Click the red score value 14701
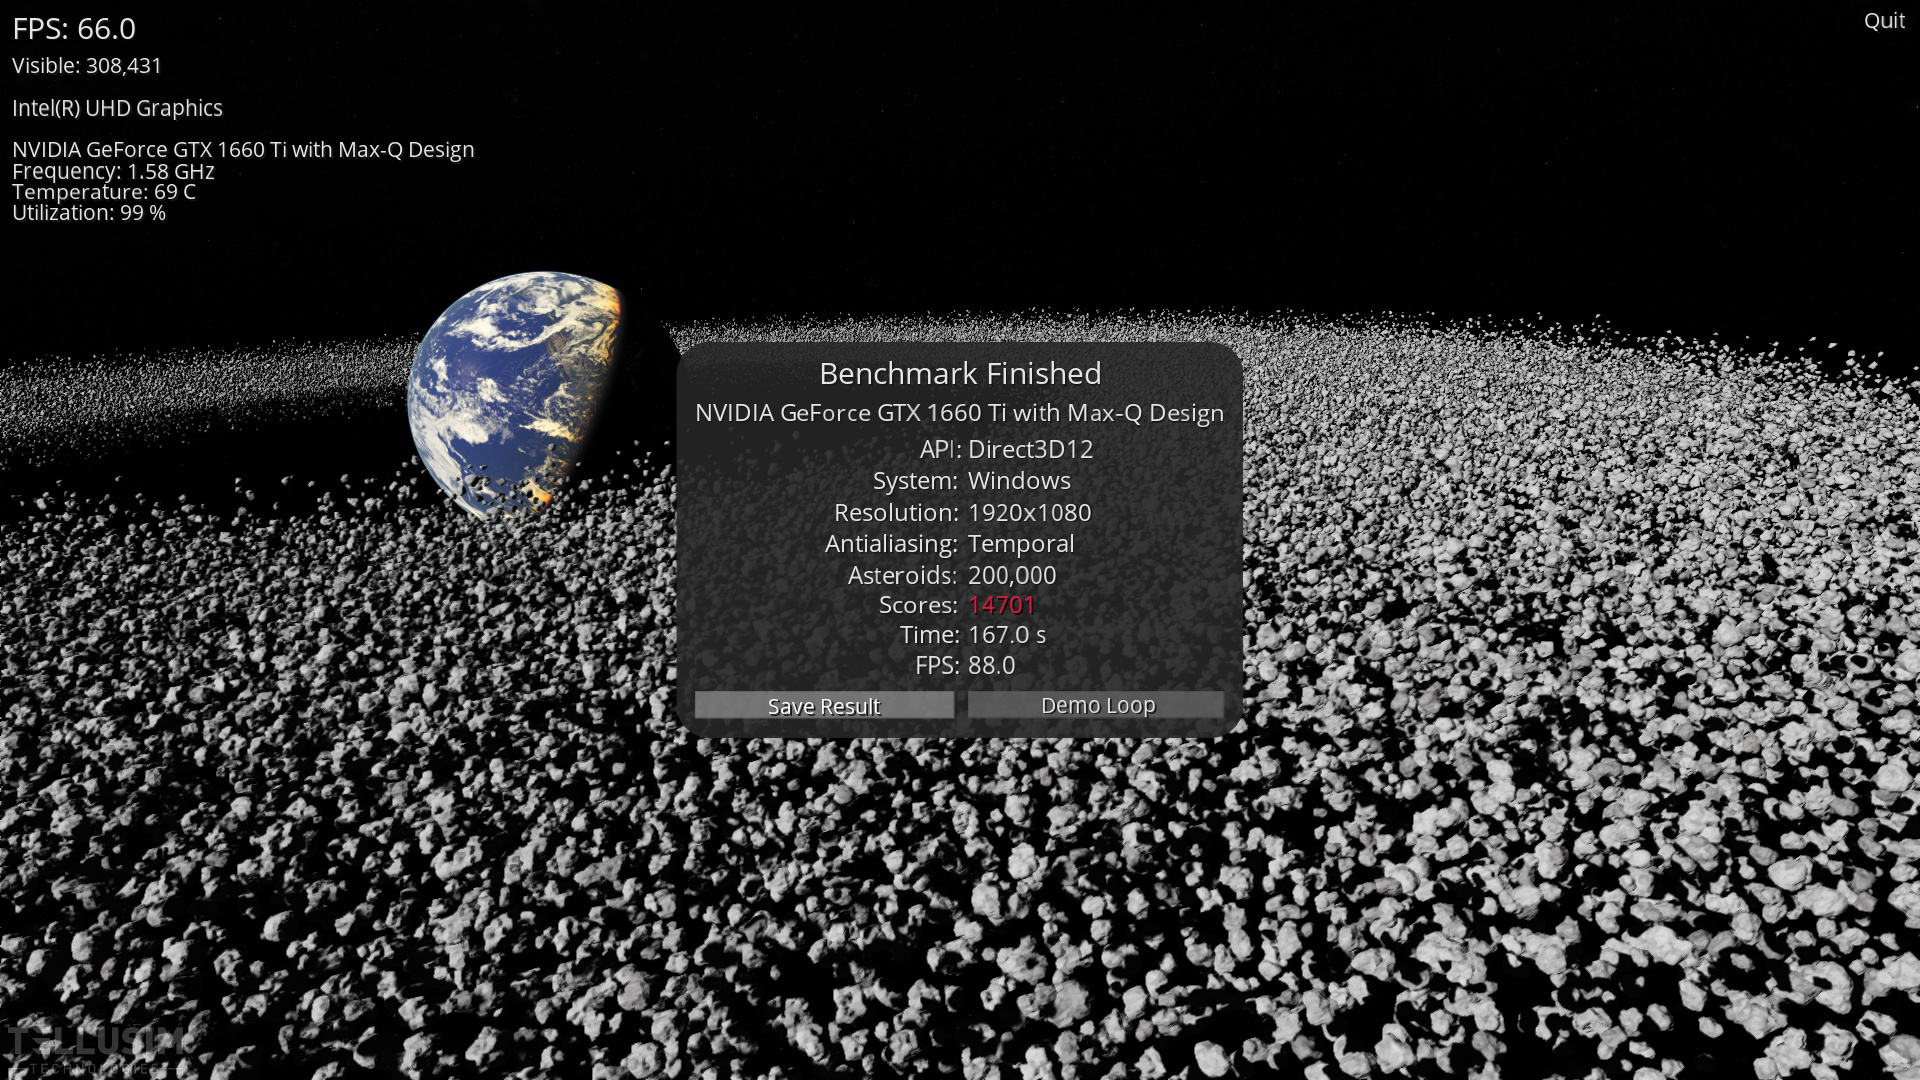 tap(1001, 605)
